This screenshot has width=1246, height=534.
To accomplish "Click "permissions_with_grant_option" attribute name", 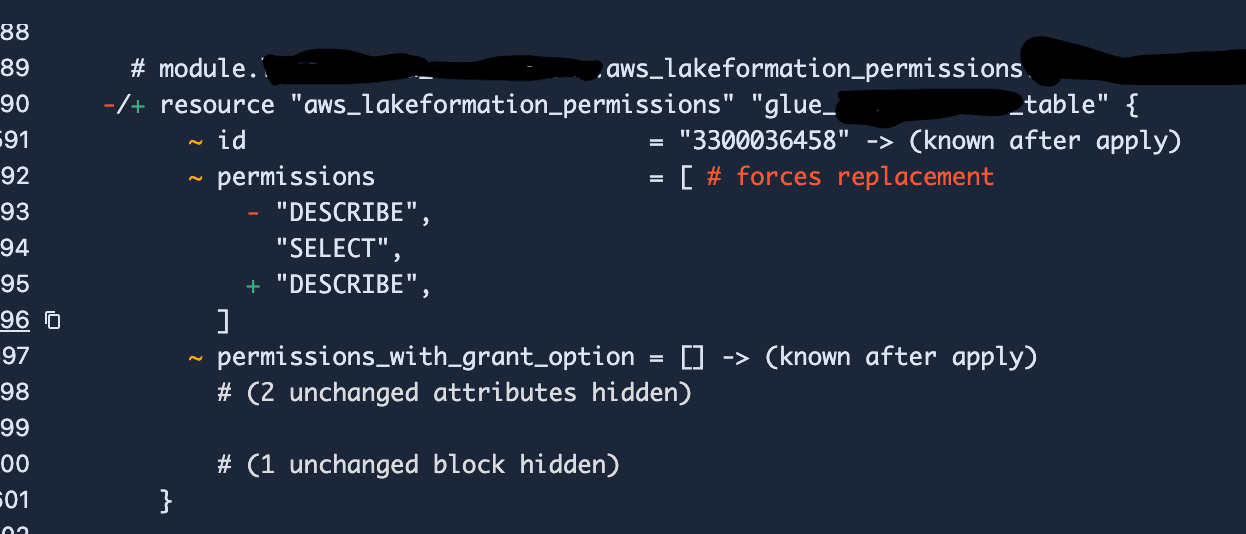I will point(425,357).
